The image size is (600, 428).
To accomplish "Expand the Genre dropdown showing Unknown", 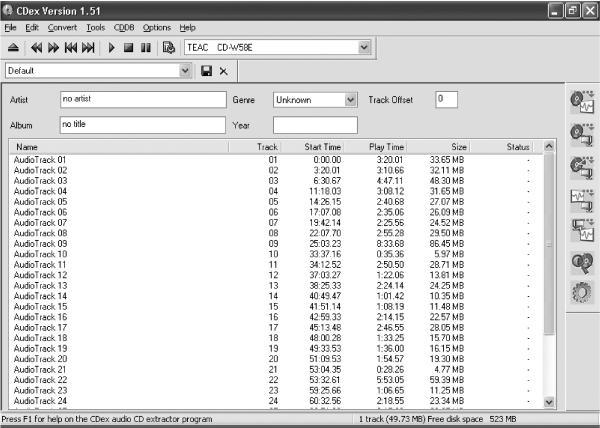I will [350, 100].
